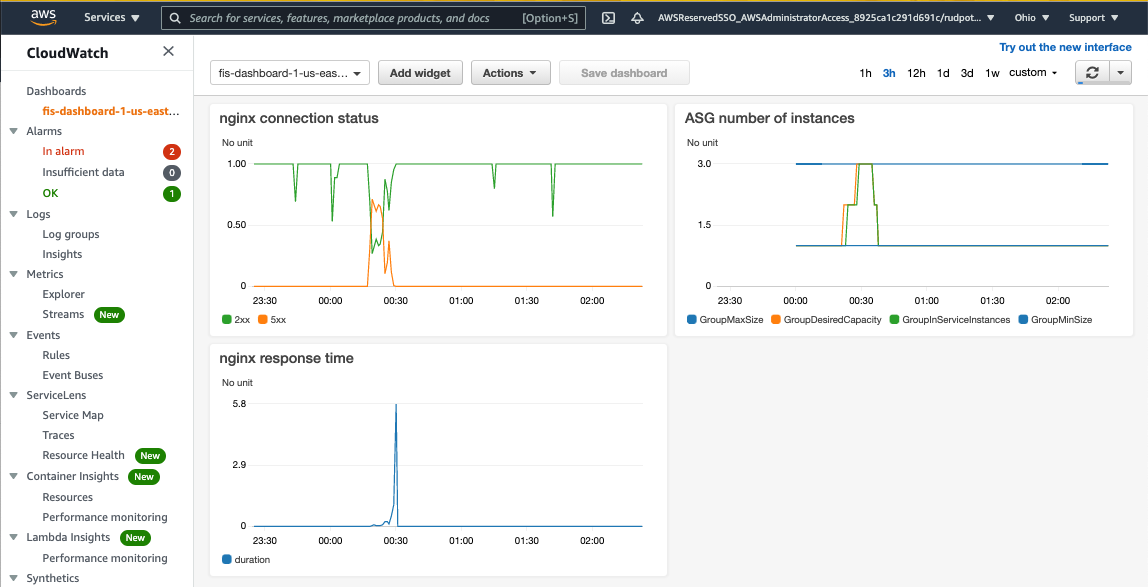Toggle the GroupDesiredCapacity legend swatch
Image resolution: width=1148 pixels, height=587 pixels.
tap(775, 320)
